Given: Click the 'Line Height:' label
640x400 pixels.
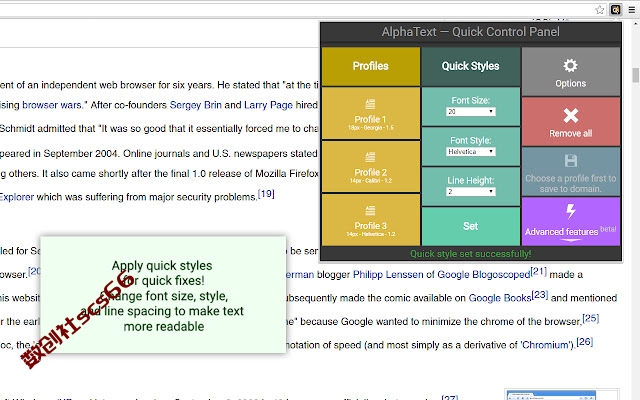Looking at the screenshot, I should (471, 180).
